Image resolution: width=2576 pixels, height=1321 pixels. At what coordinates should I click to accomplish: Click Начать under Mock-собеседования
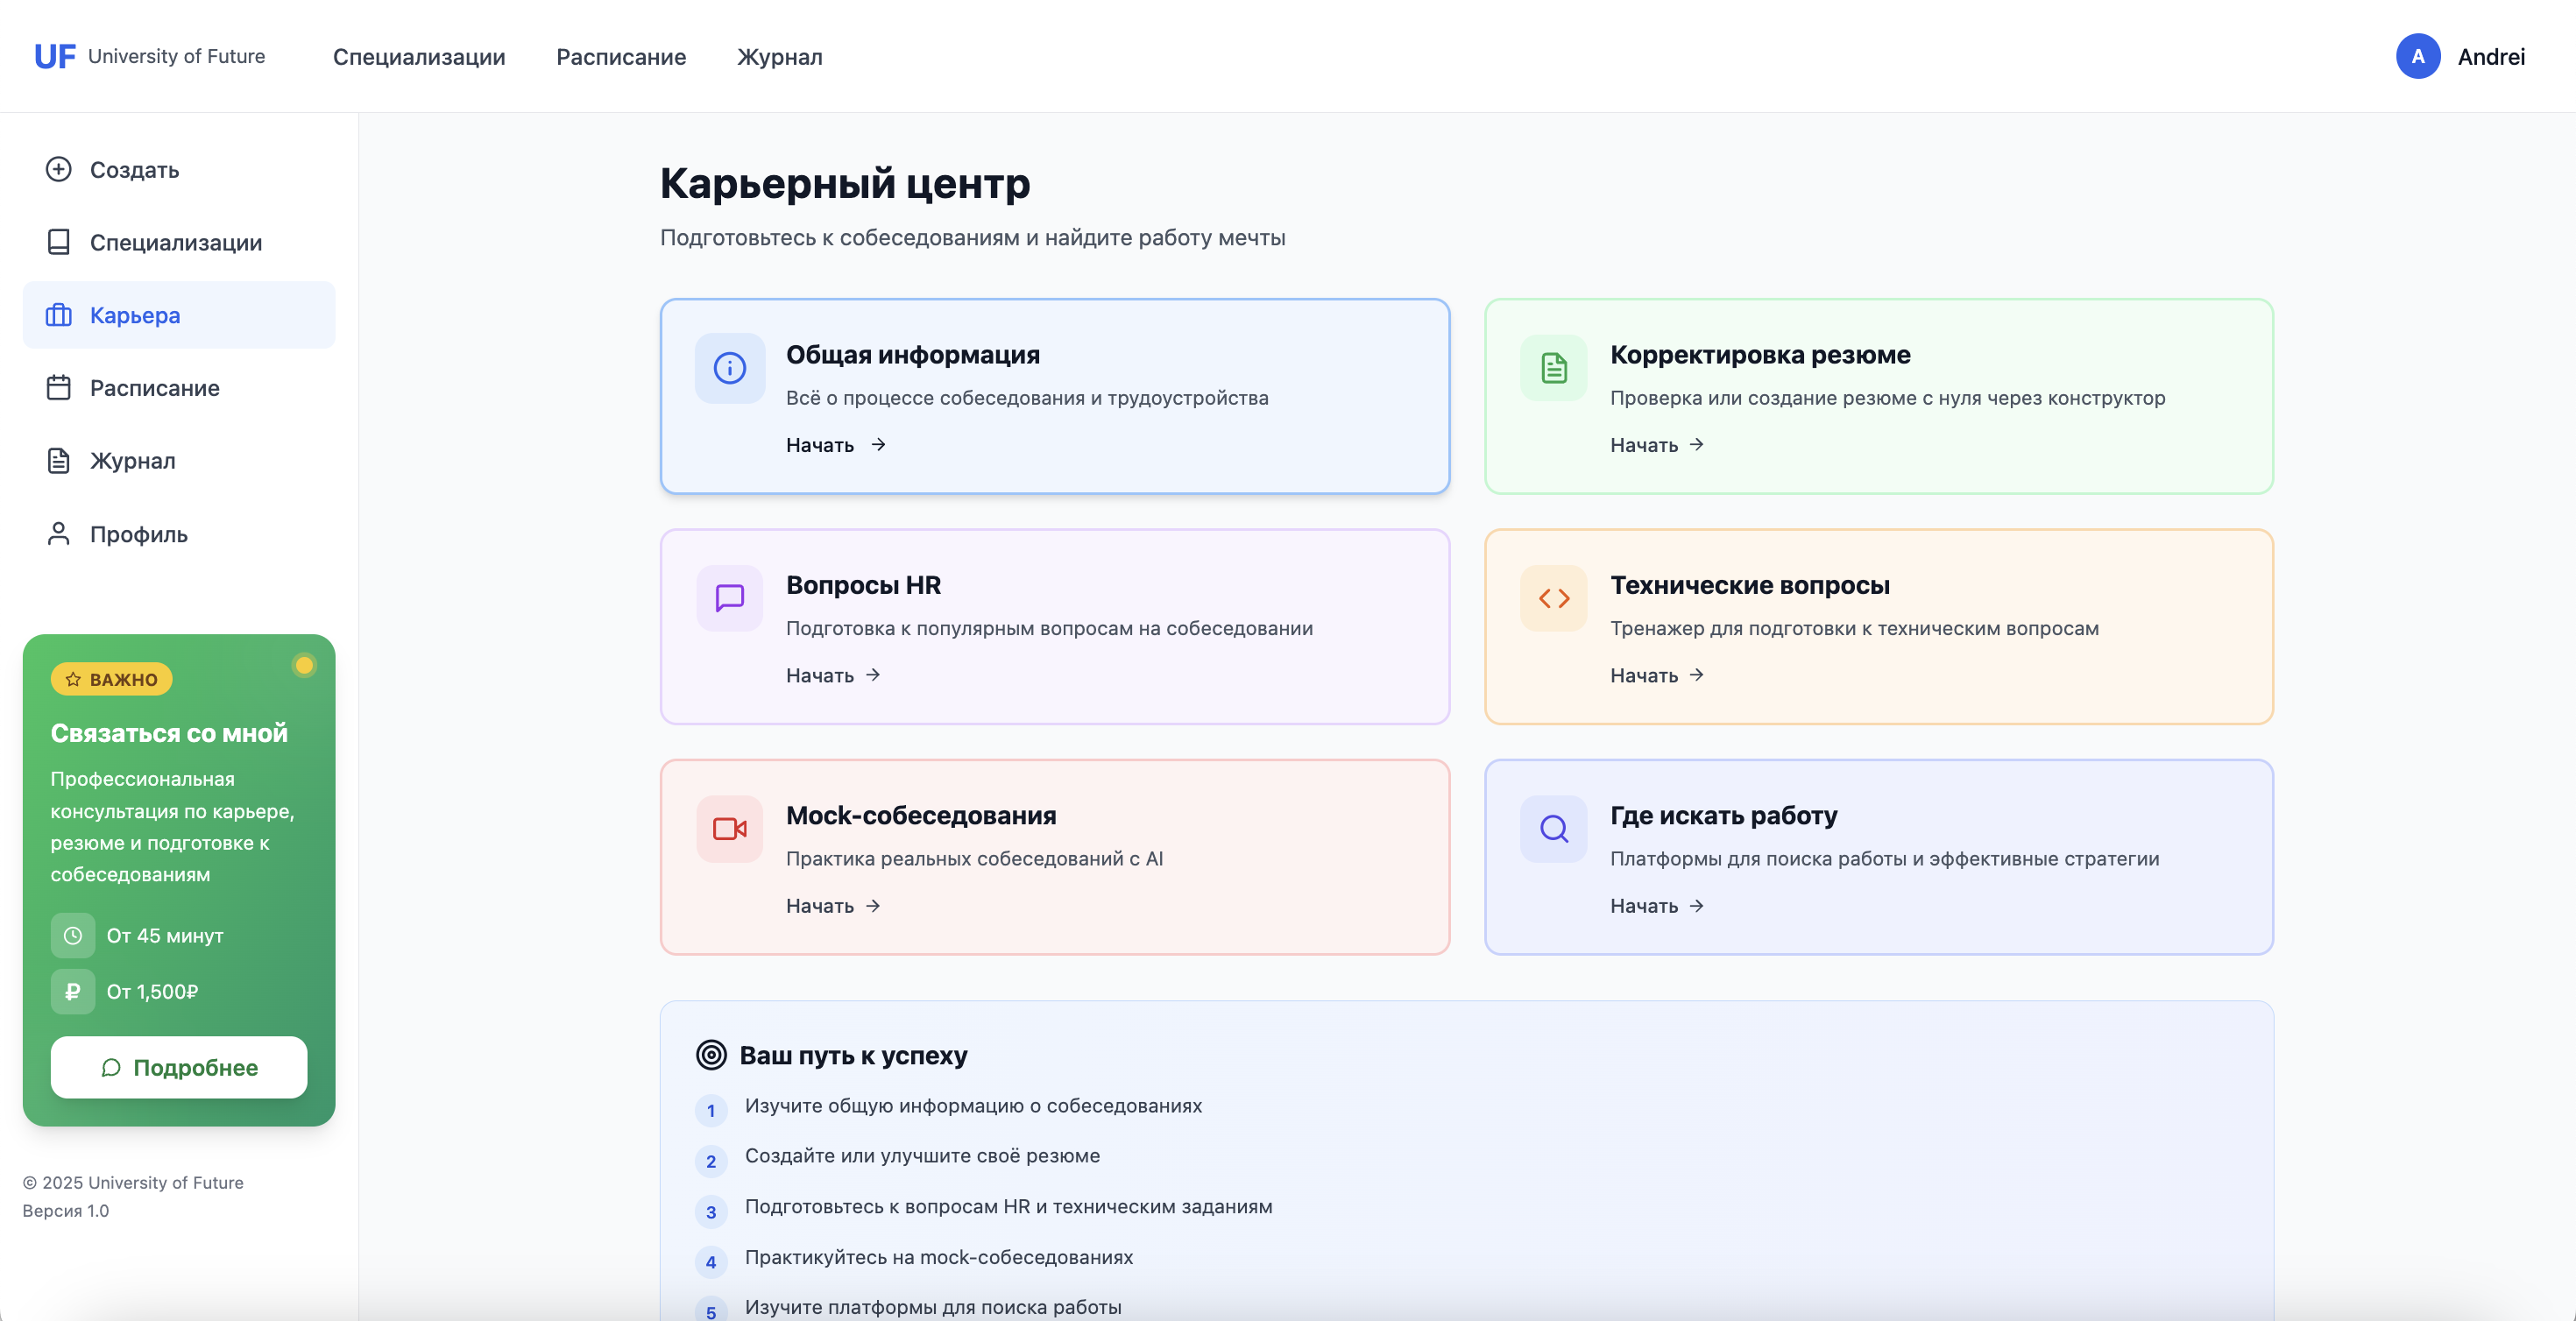(833, 906)
